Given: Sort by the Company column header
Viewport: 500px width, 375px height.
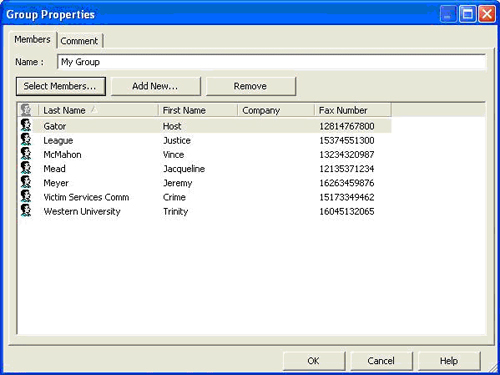Looking at the screenshot, I should click(276, 110).
